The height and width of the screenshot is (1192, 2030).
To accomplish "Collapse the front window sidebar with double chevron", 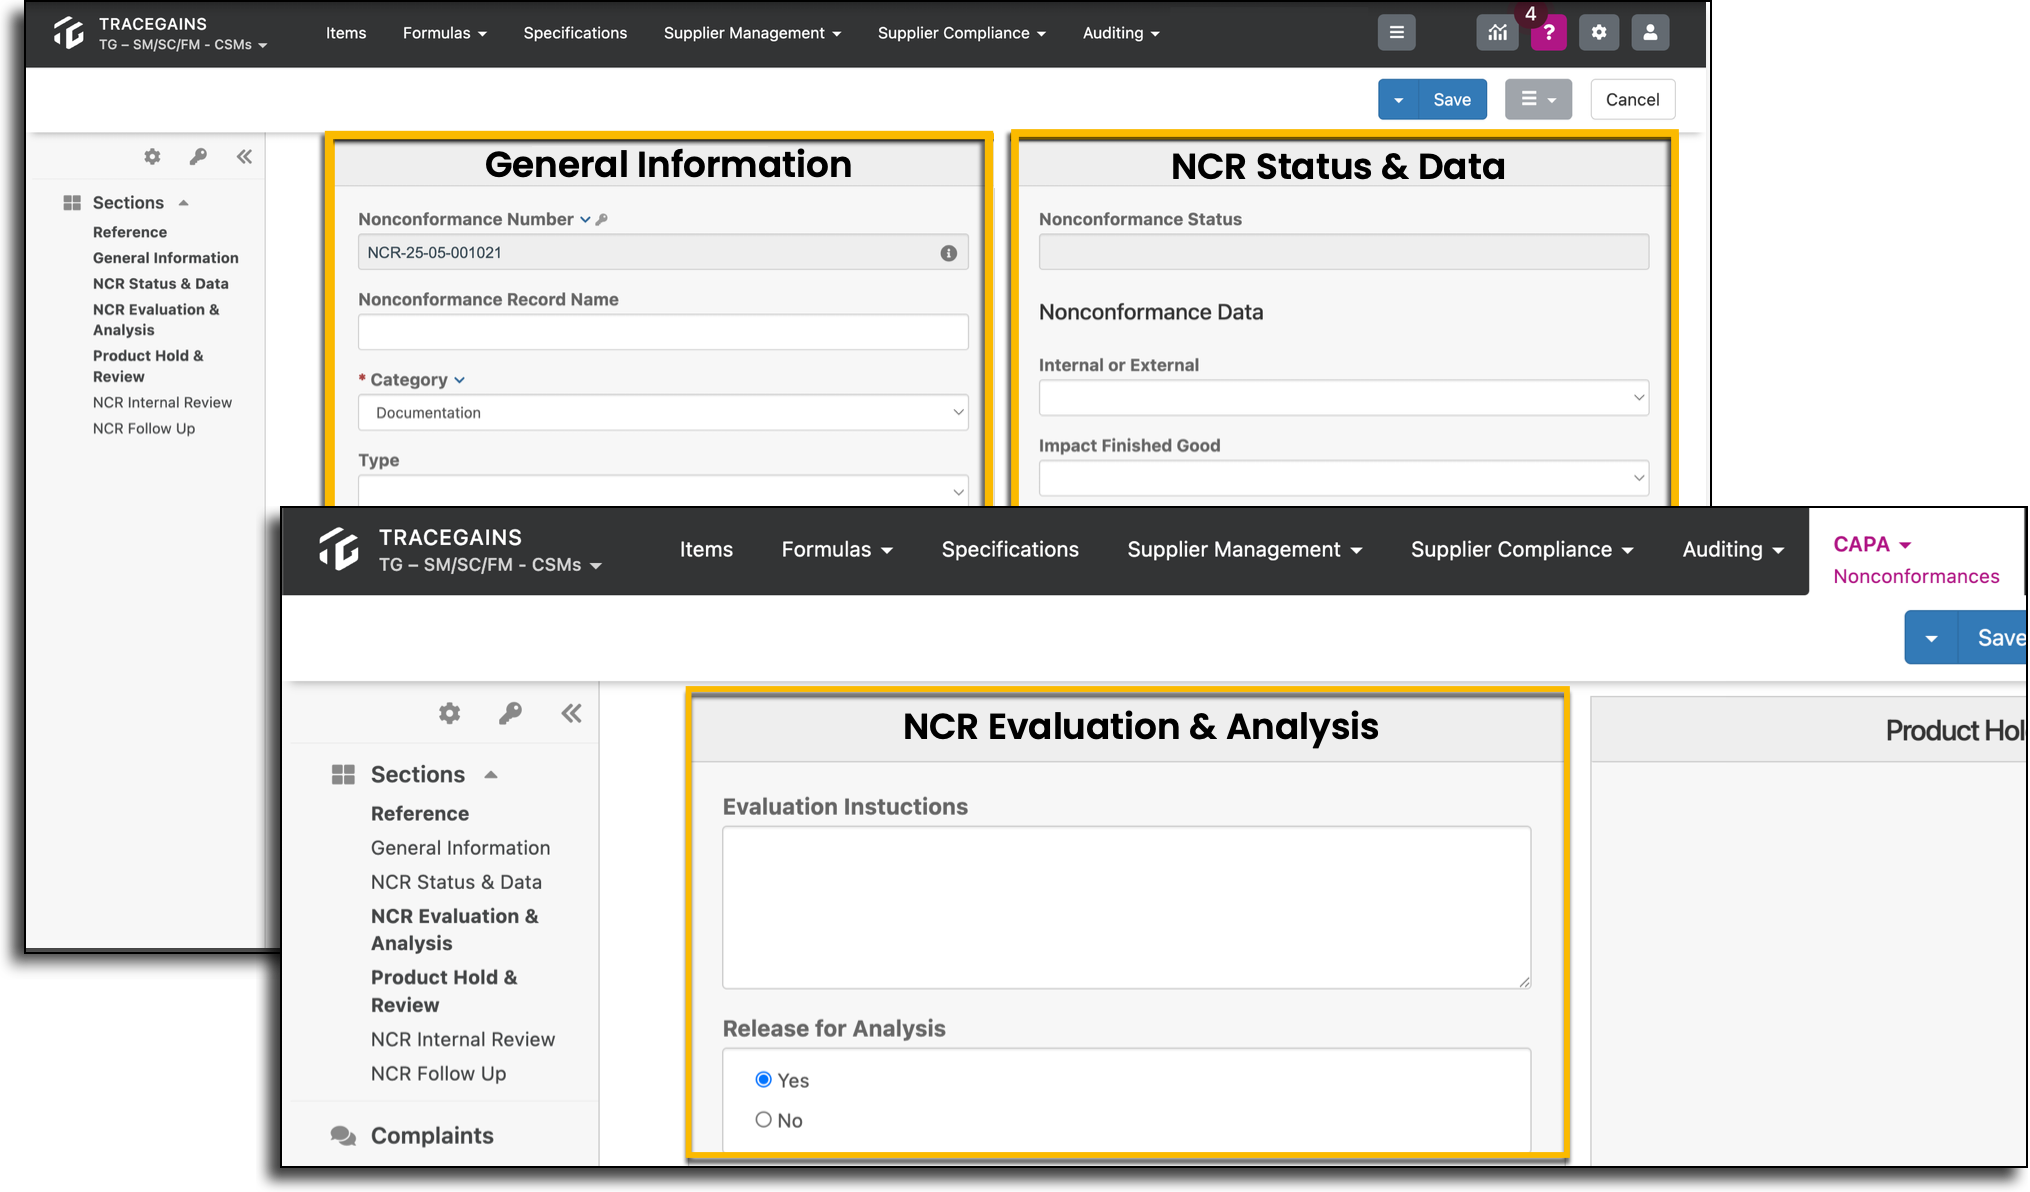I will [x=571, y=713].
